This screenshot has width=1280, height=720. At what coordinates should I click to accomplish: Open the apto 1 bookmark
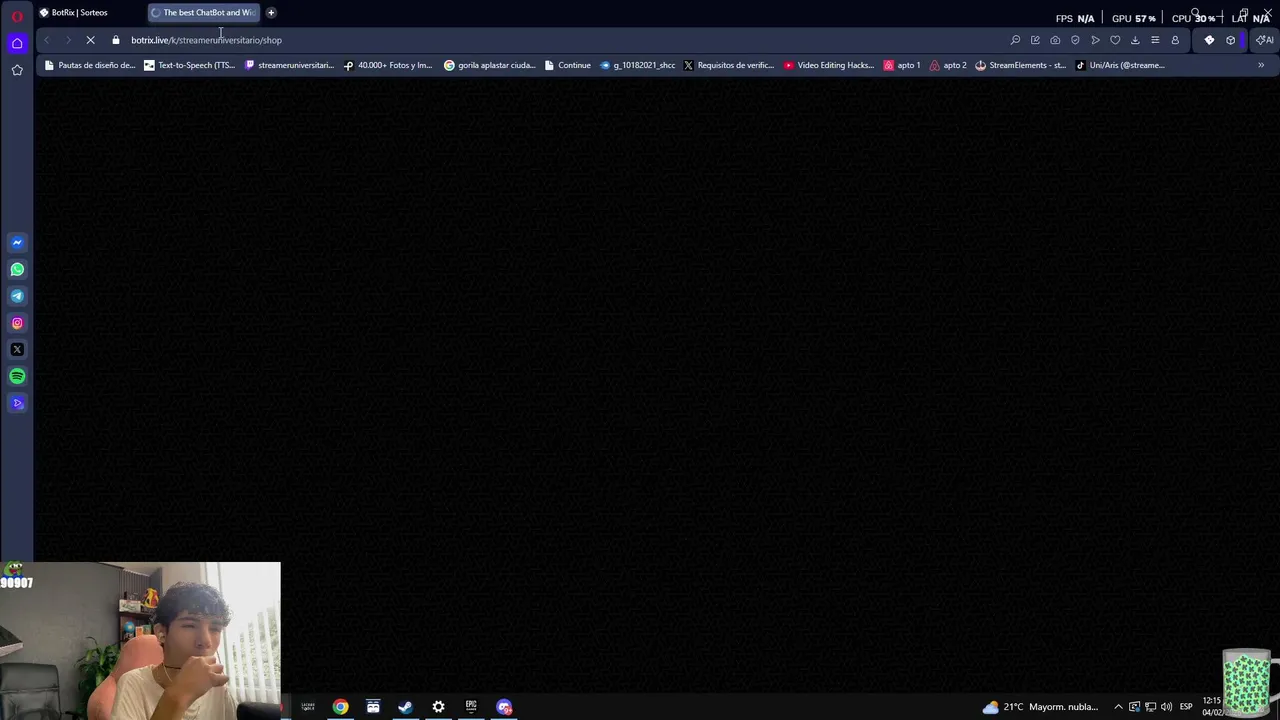(902, 65)
